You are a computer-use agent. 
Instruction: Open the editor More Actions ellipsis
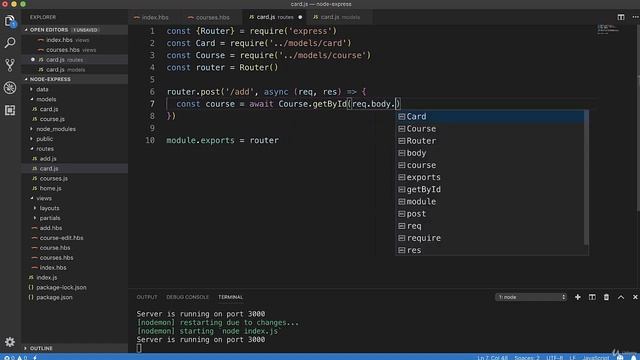[x=635, y=17]
